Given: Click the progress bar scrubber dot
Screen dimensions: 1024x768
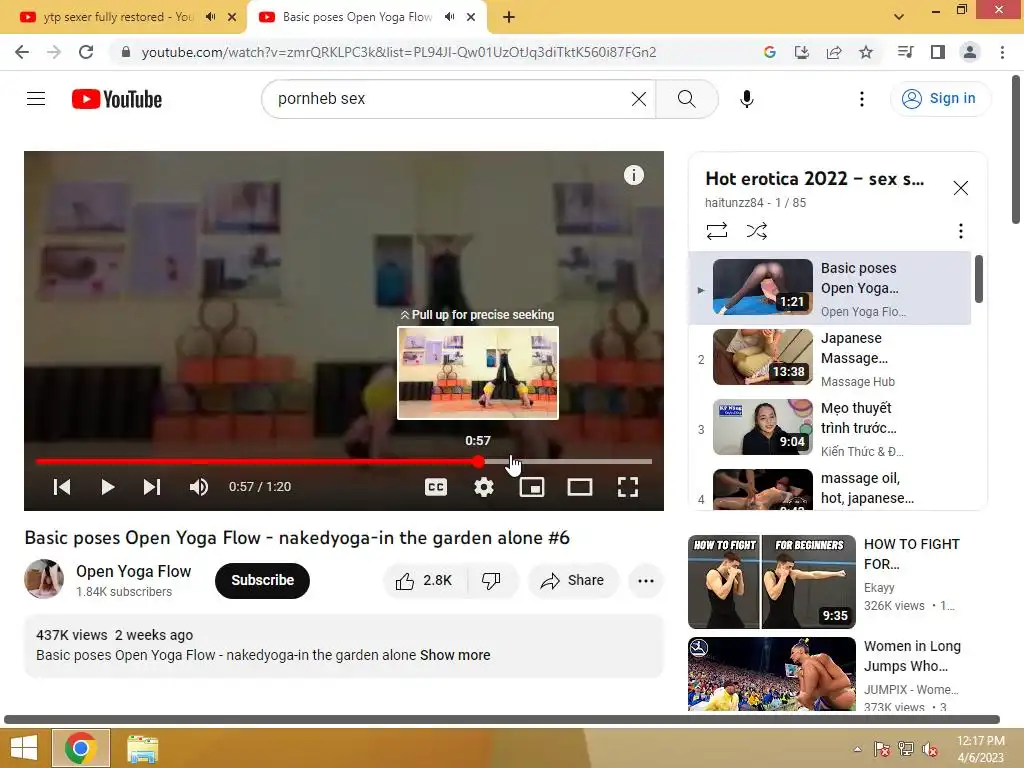Looking at the screenshot, I should [479, 462].
